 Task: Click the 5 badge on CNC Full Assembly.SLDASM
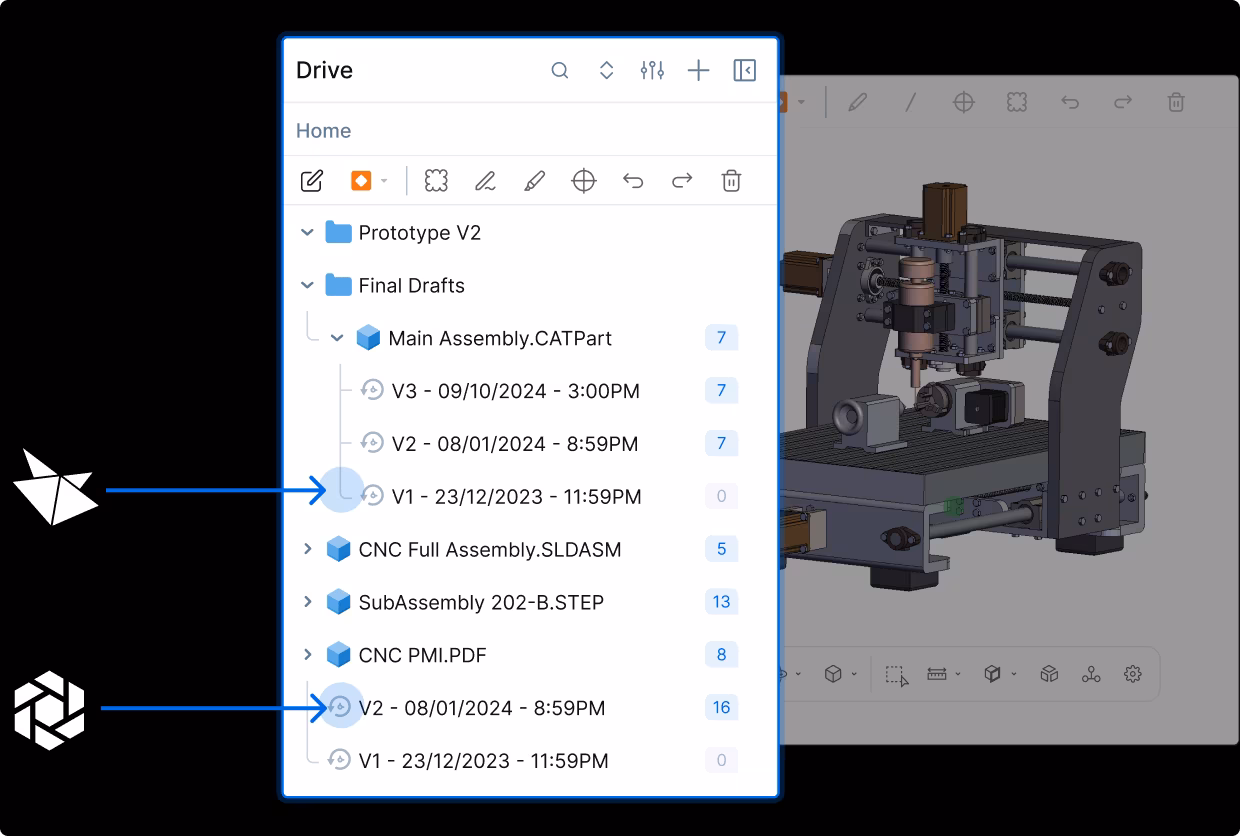tap(721, 549)
